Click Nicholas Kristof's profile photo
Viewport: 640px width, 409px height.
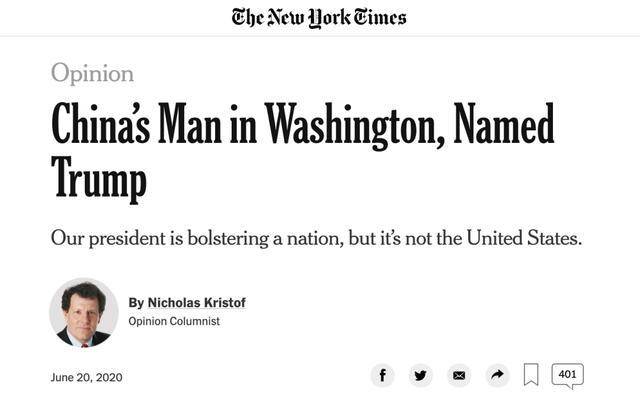83,312
